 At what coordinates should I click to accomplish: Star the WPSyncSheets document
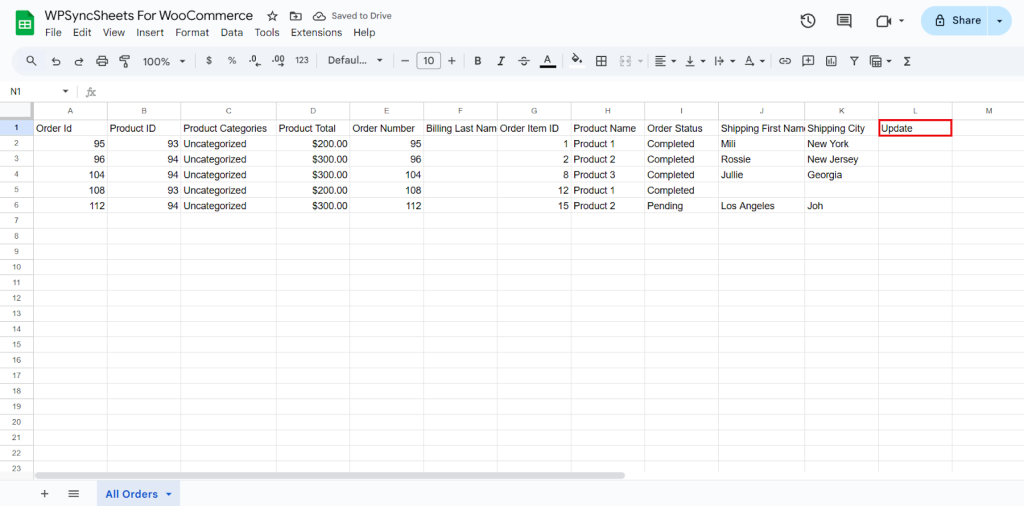click(272, 16)
